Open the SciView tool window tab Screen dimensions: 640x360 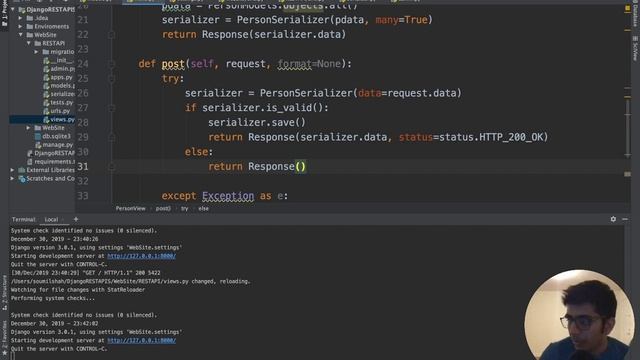coord(636,48)
